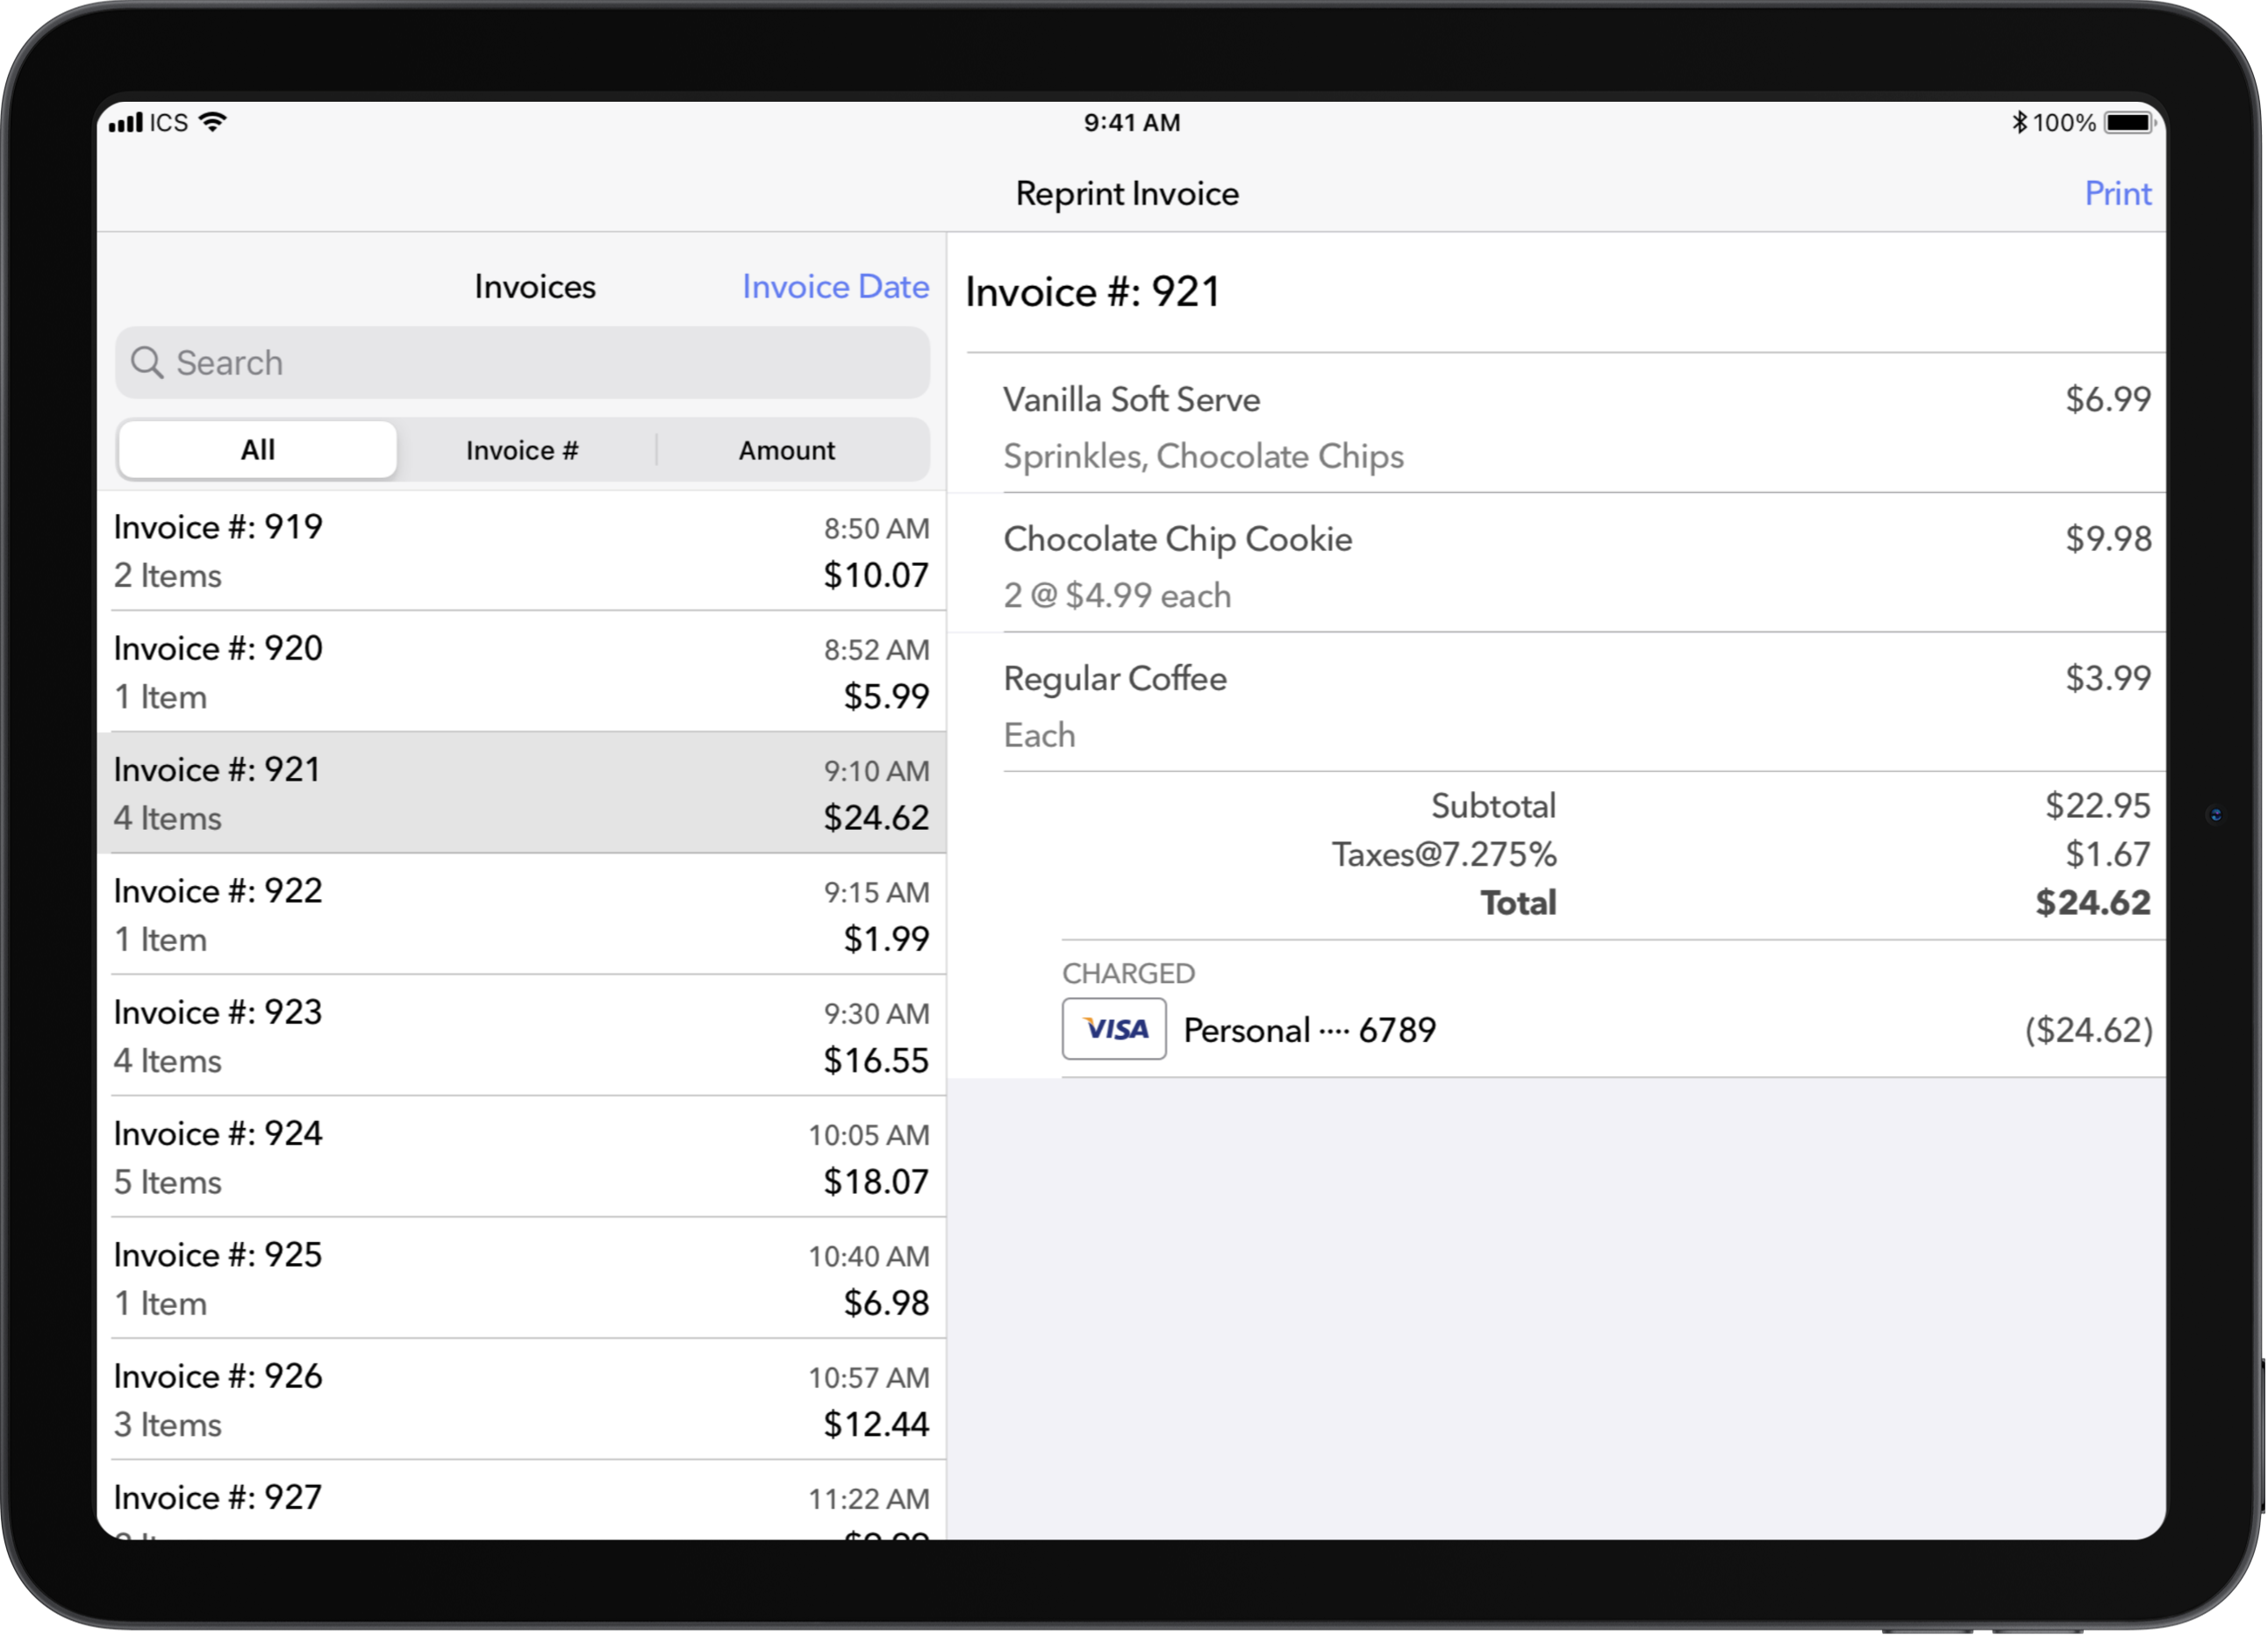Select the All segment filter
Screen dimensions: 2268x1635
tap(258, 450)
